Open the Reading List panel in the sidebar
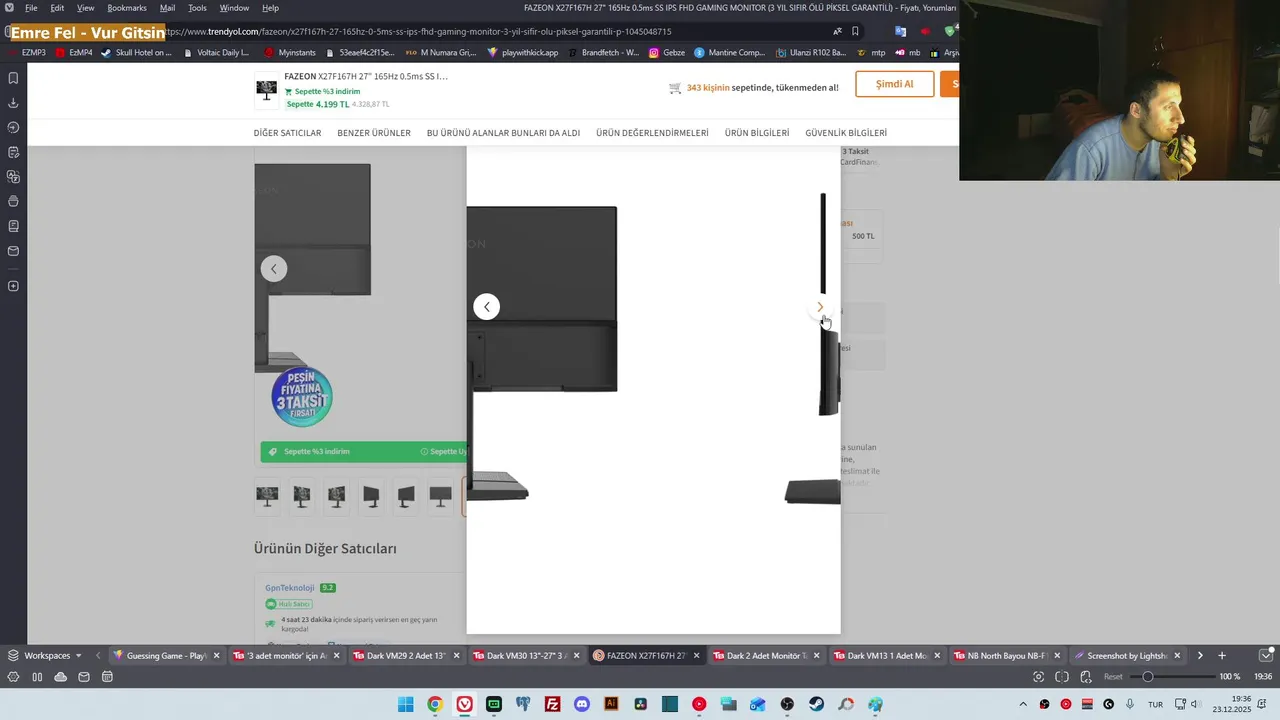Screen dimensions: 1280x720 click(13, 201)
